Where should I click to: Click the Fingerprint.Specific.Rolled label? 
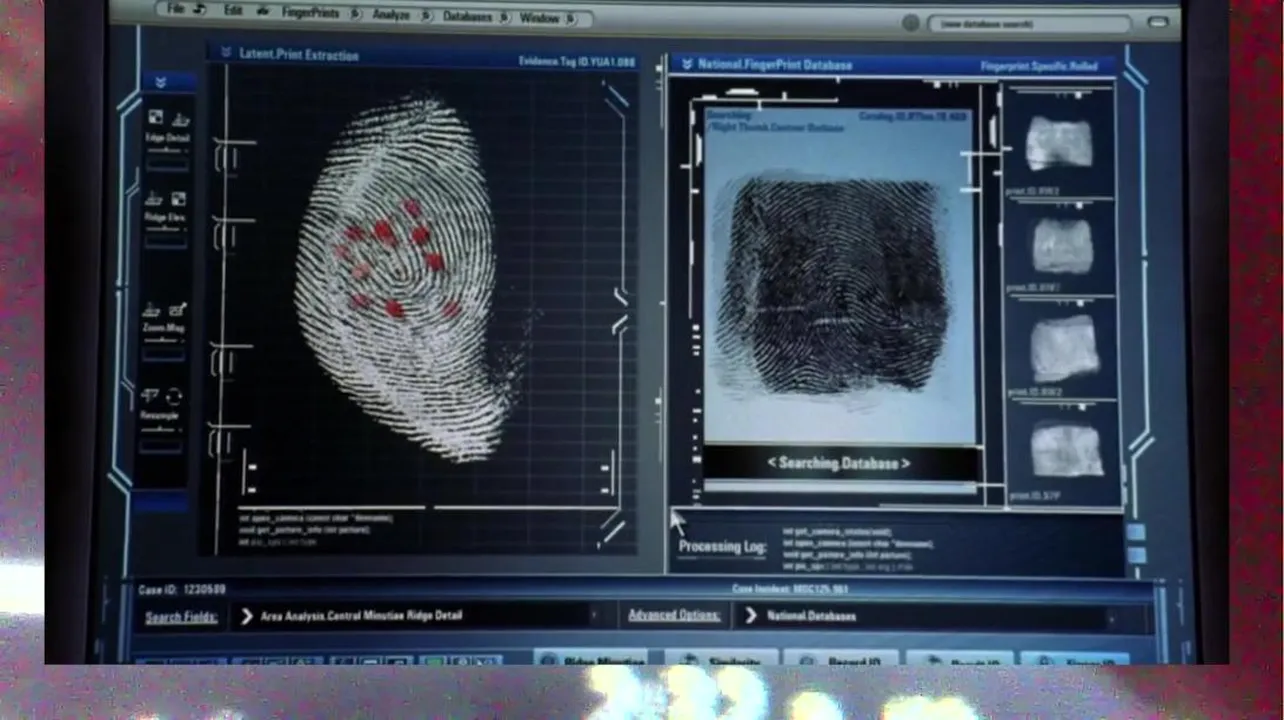[1039, 67]
